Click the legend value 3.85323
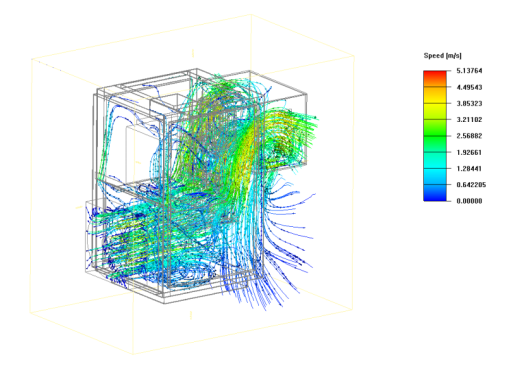513x366 pixels. pyautogui.click(x=469, y=103)
